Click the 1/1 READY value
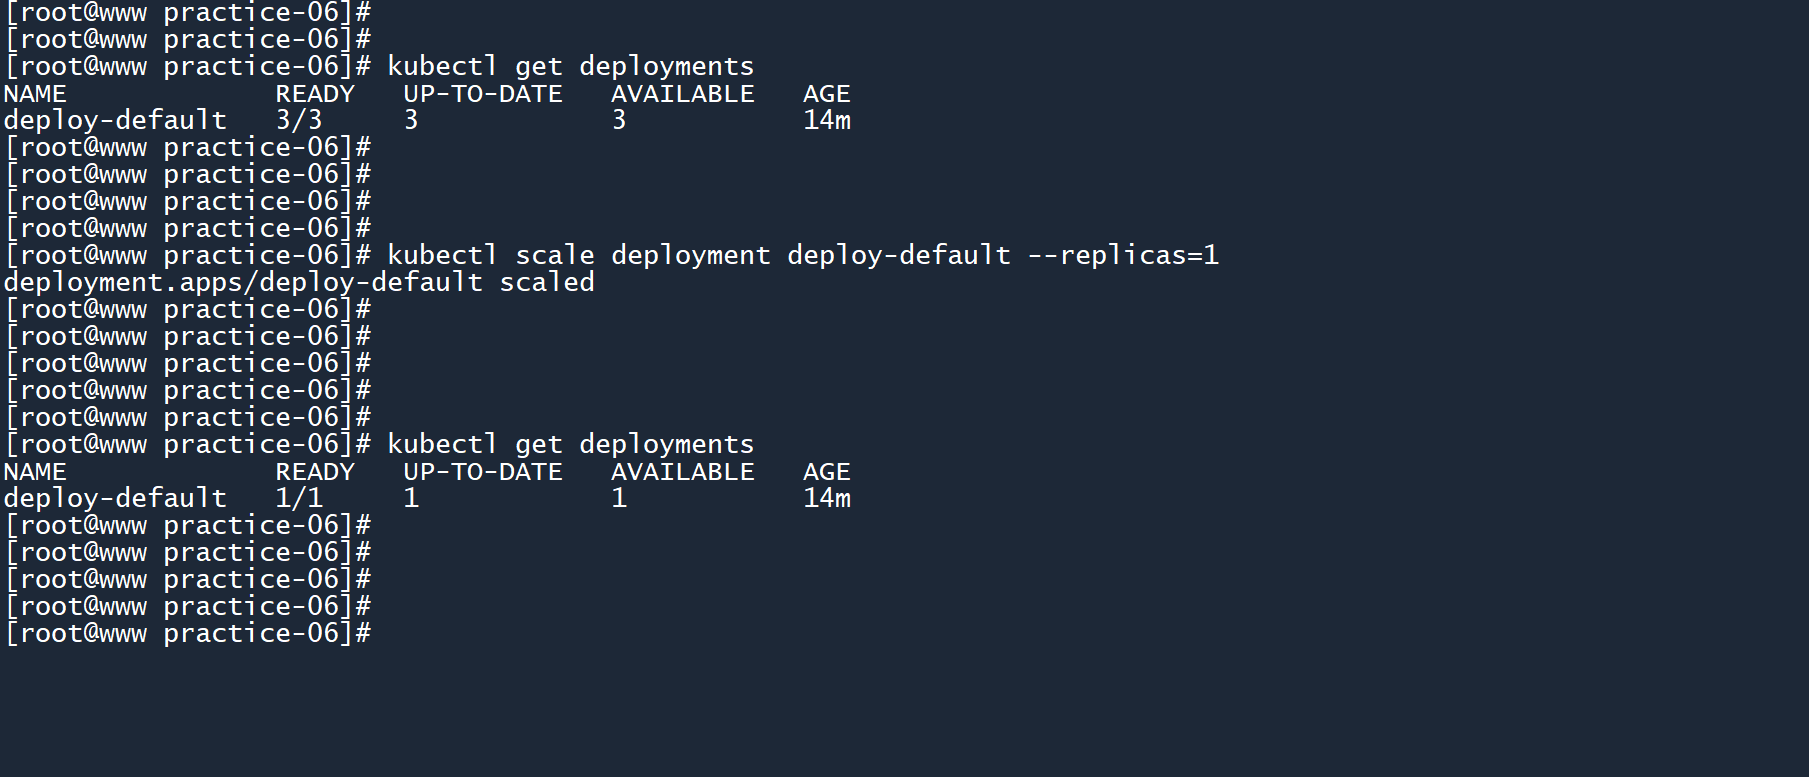1809x777 pixels. pyautogui.click(x=299, y=499)
